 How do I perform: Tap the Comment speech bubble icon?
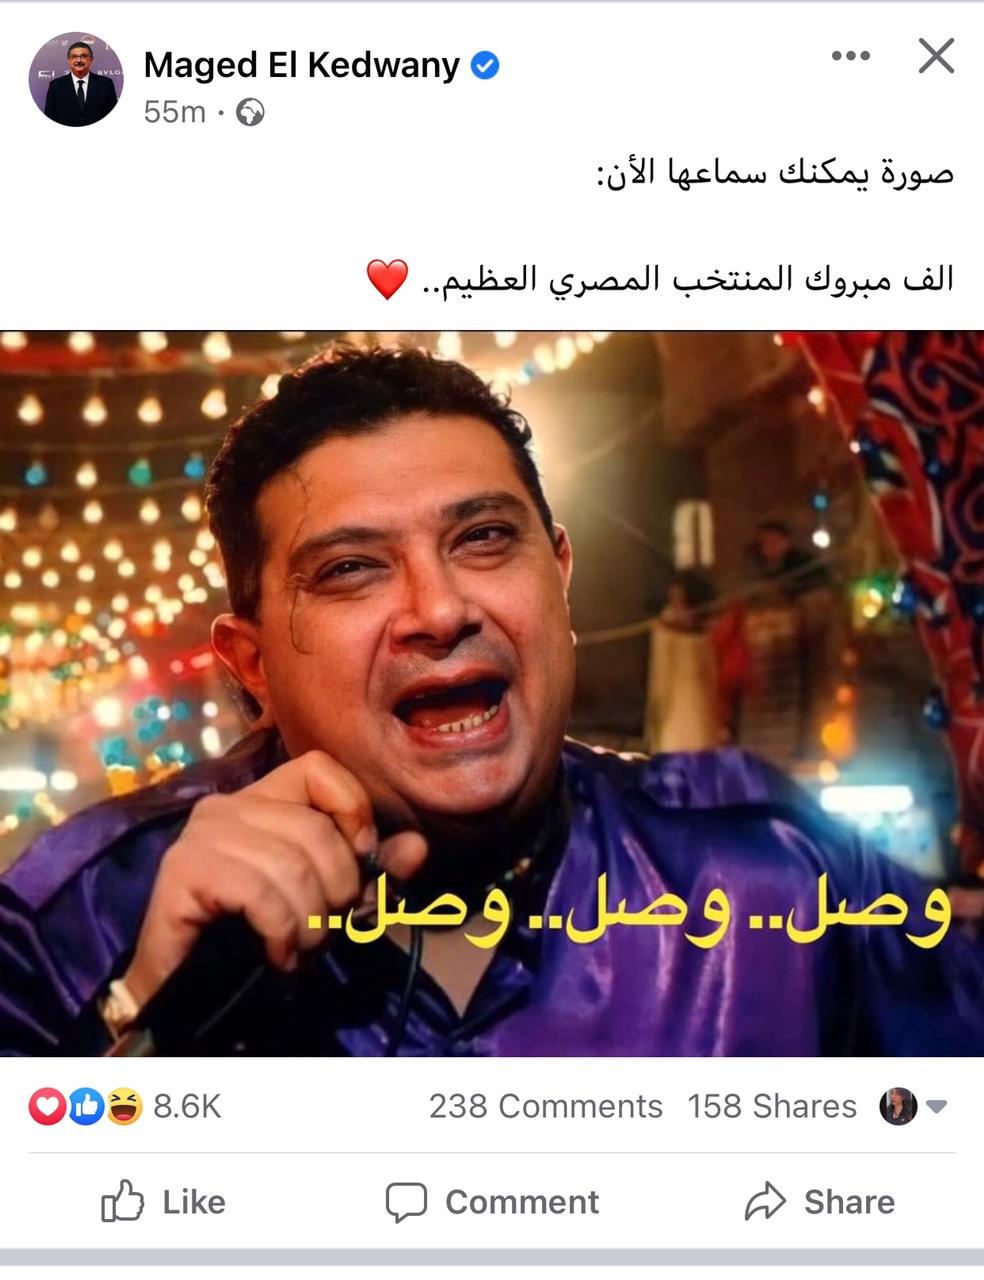[406, 1202]
